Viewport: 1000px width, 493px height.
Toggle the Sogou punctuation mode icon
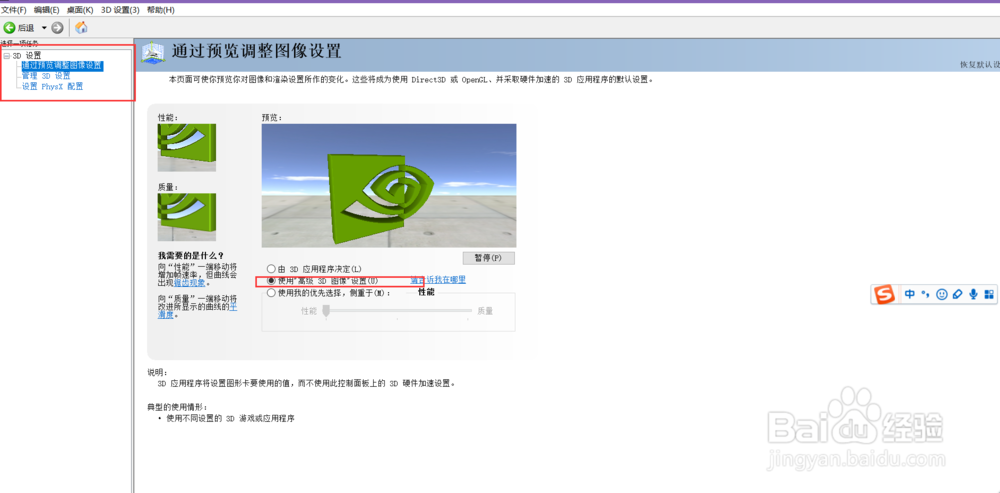coord(925,294)
